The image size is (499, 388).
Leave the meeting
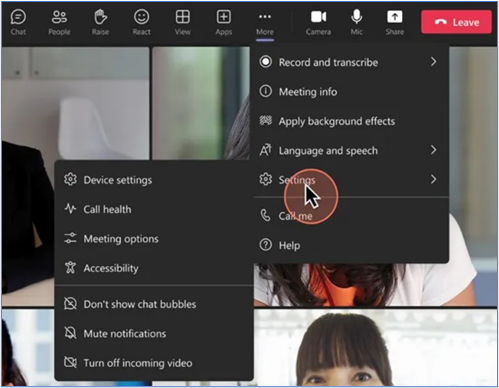(456, 22)
